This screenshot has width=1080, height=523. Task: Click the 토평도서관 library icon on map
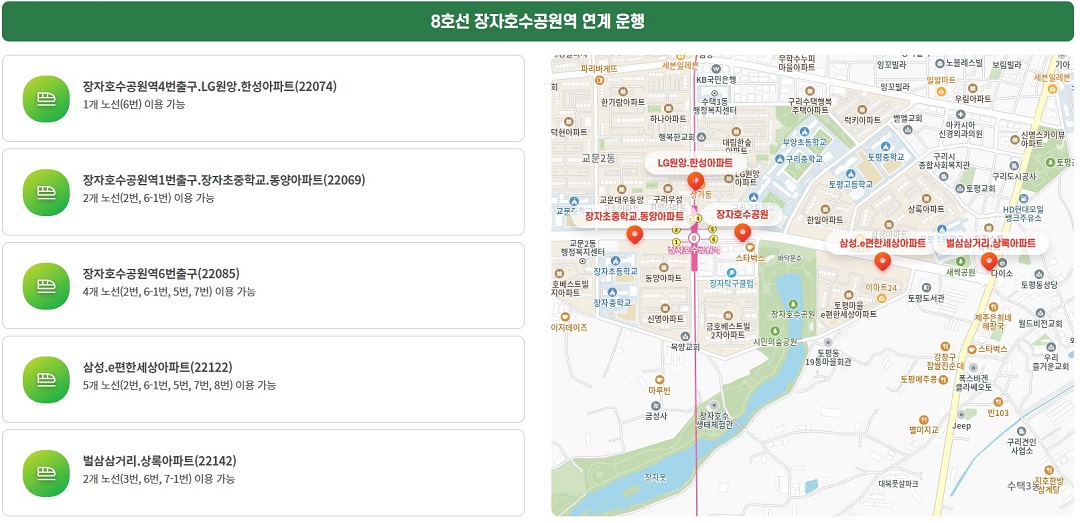[x=925, y=288]
